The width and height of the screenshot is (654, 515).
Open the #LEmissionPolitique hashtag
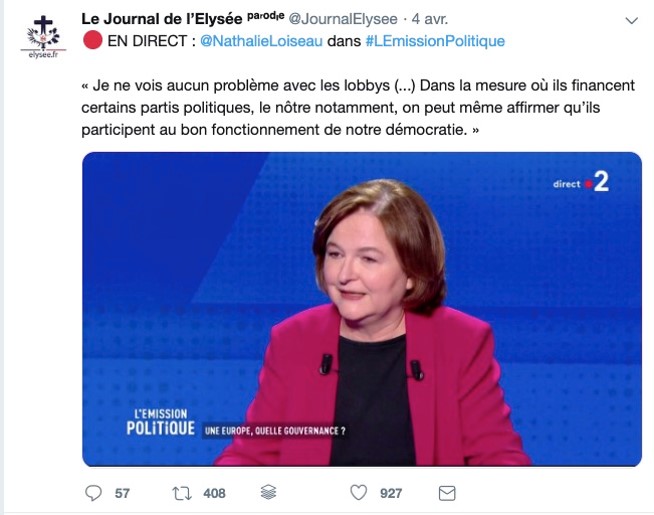pyautogui.click(x=435, y=41)
